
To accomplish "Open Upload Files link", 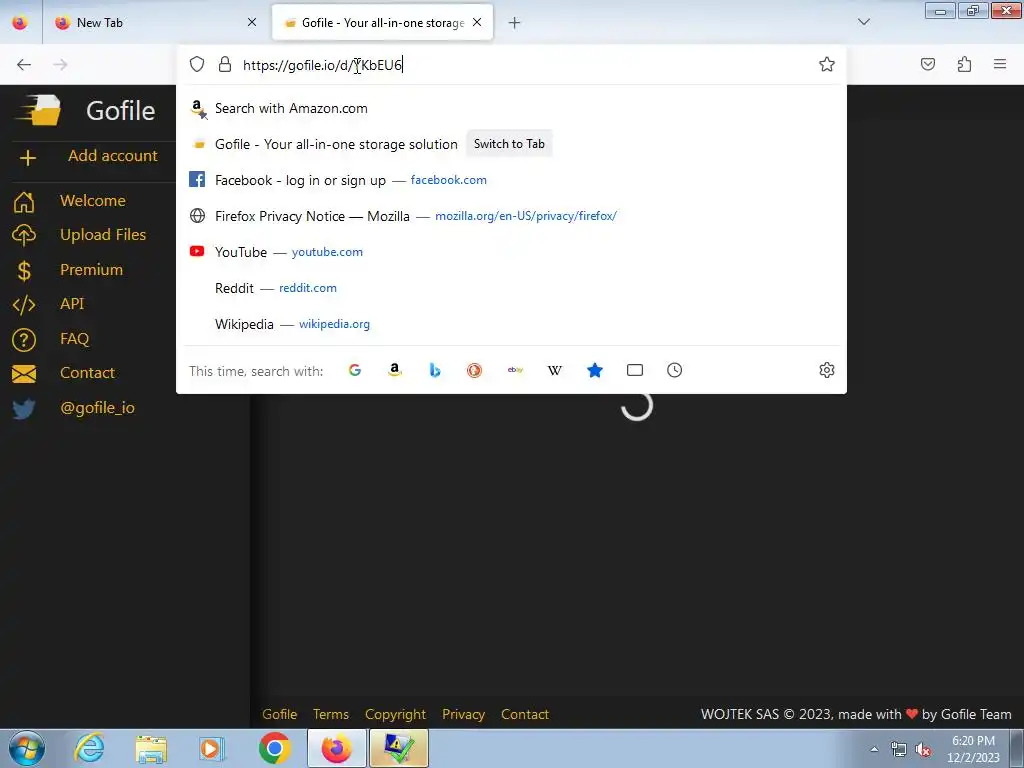I will pyautogui.click(x=103, y=234).
